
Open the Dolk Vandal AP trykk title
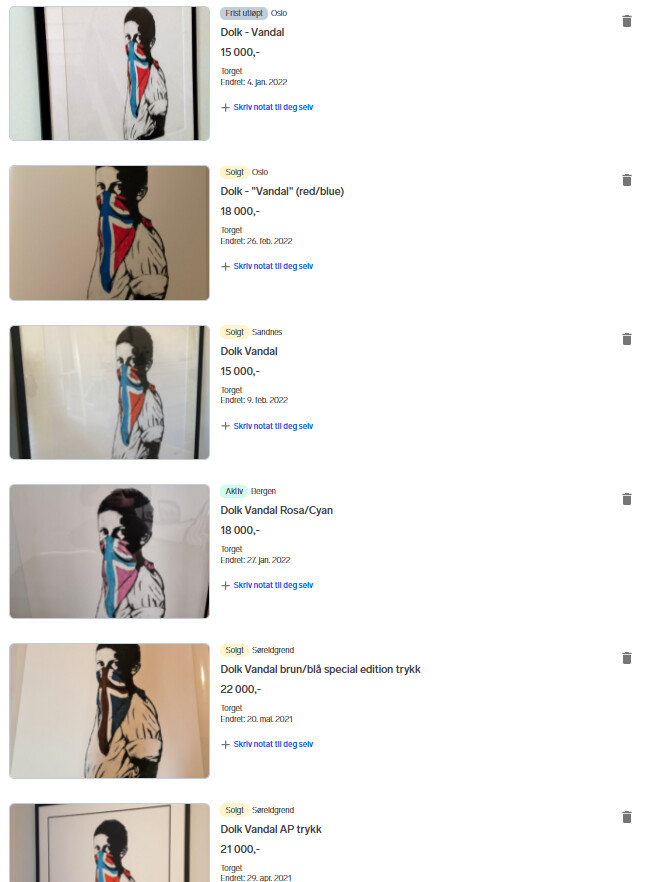click(271, 829)
